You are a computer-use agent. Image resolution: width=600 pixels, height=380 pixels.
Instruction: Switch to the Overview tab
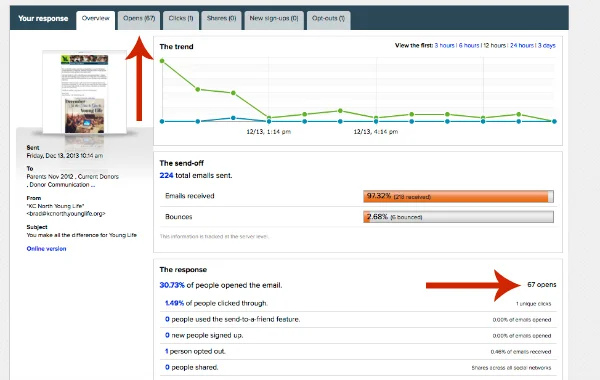[x=96, y=20]
